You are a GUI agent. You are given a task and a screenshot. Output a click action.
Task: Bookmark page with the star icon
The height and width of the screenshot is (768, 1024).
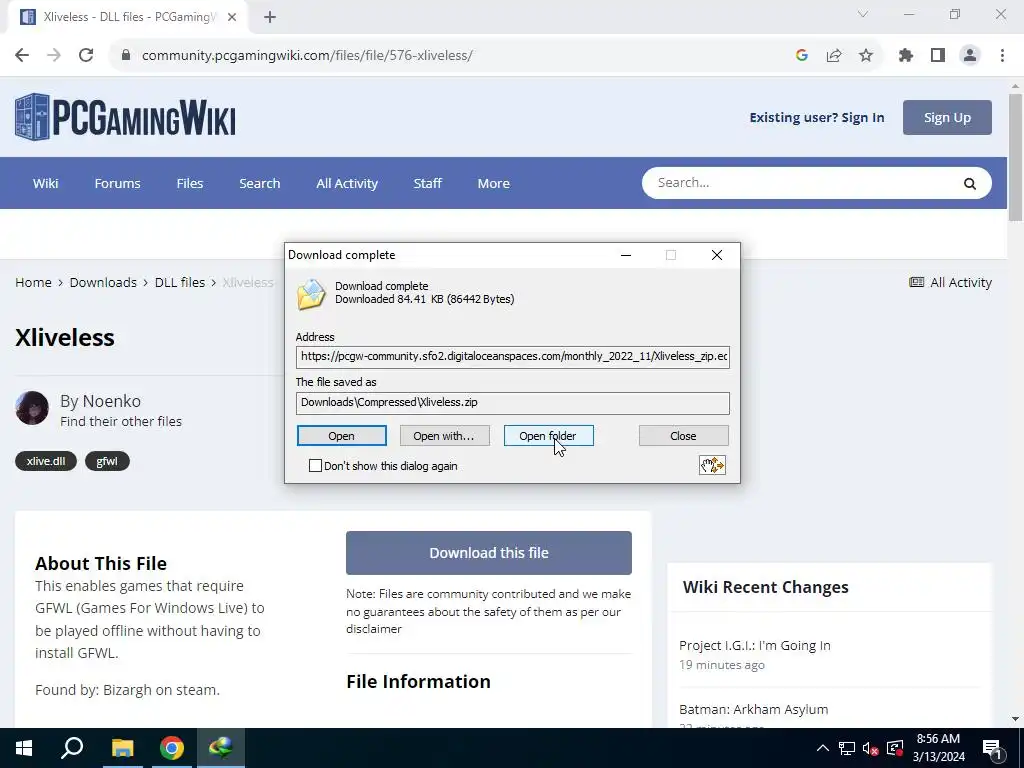[866, 56]
